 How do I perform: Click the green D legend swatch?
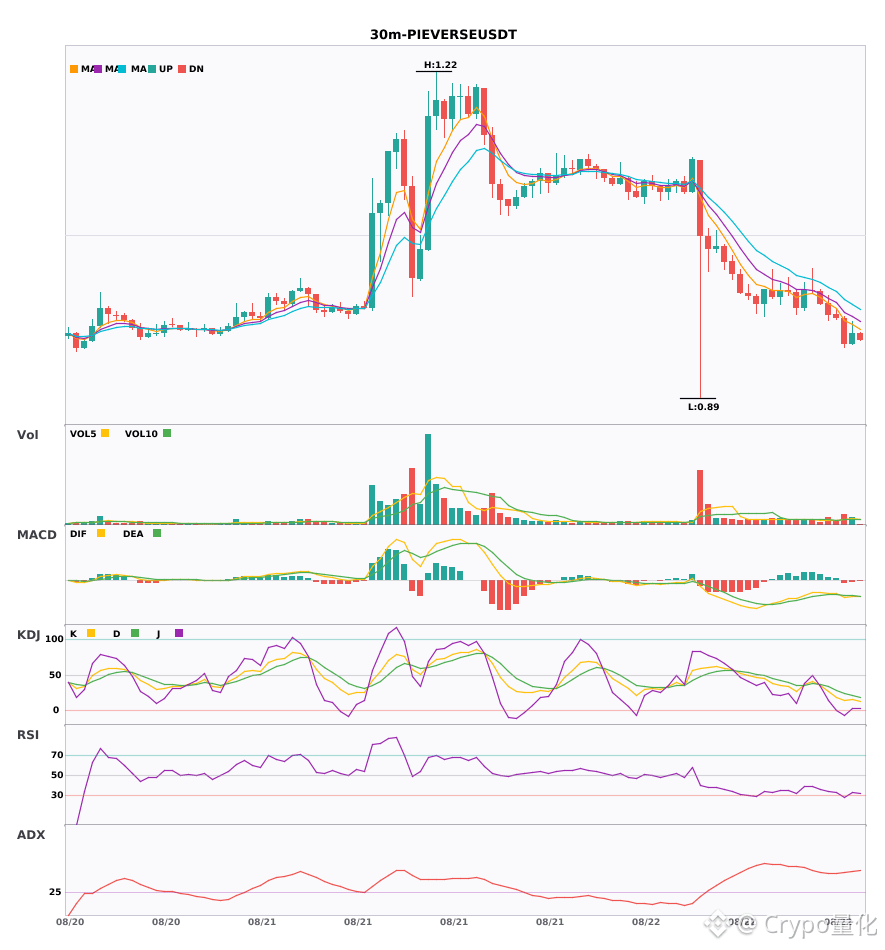[x=135, y=633]
